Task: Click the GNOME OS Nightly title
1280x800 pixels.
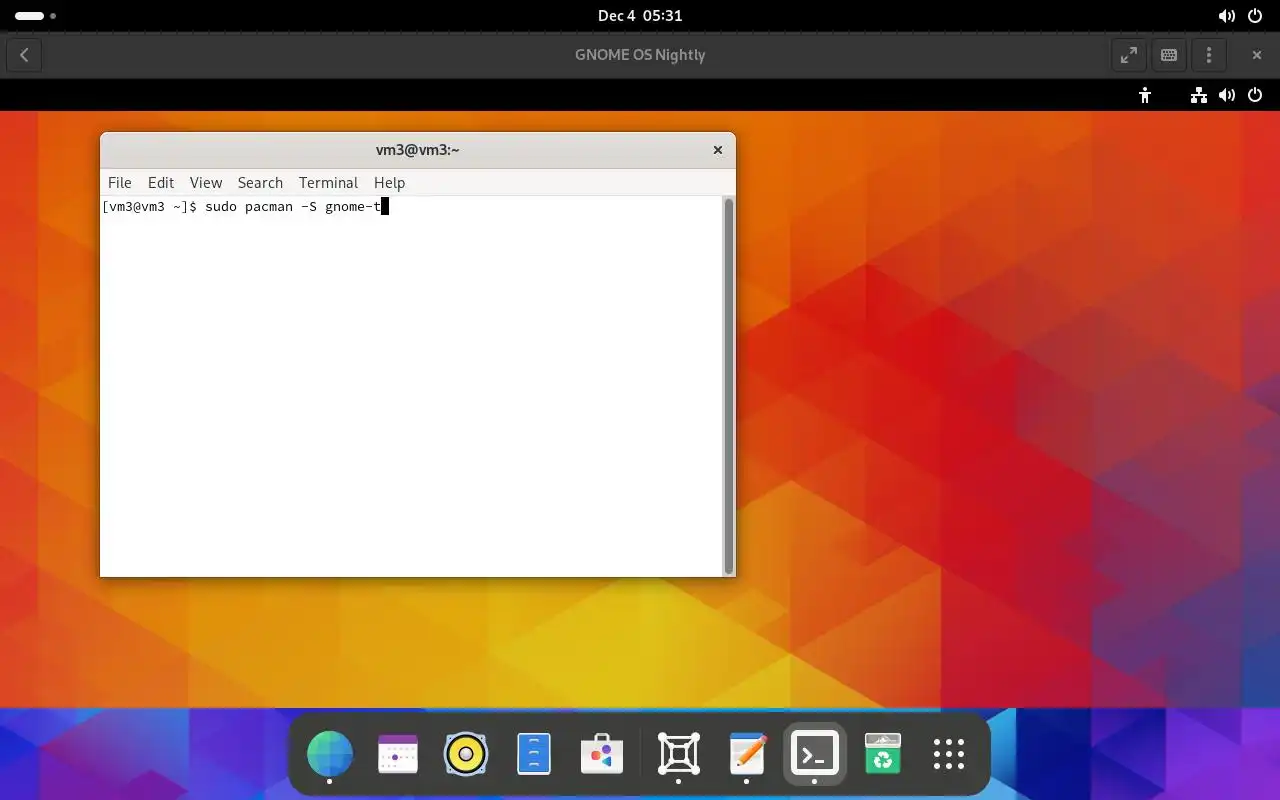Action: point(640,55)
